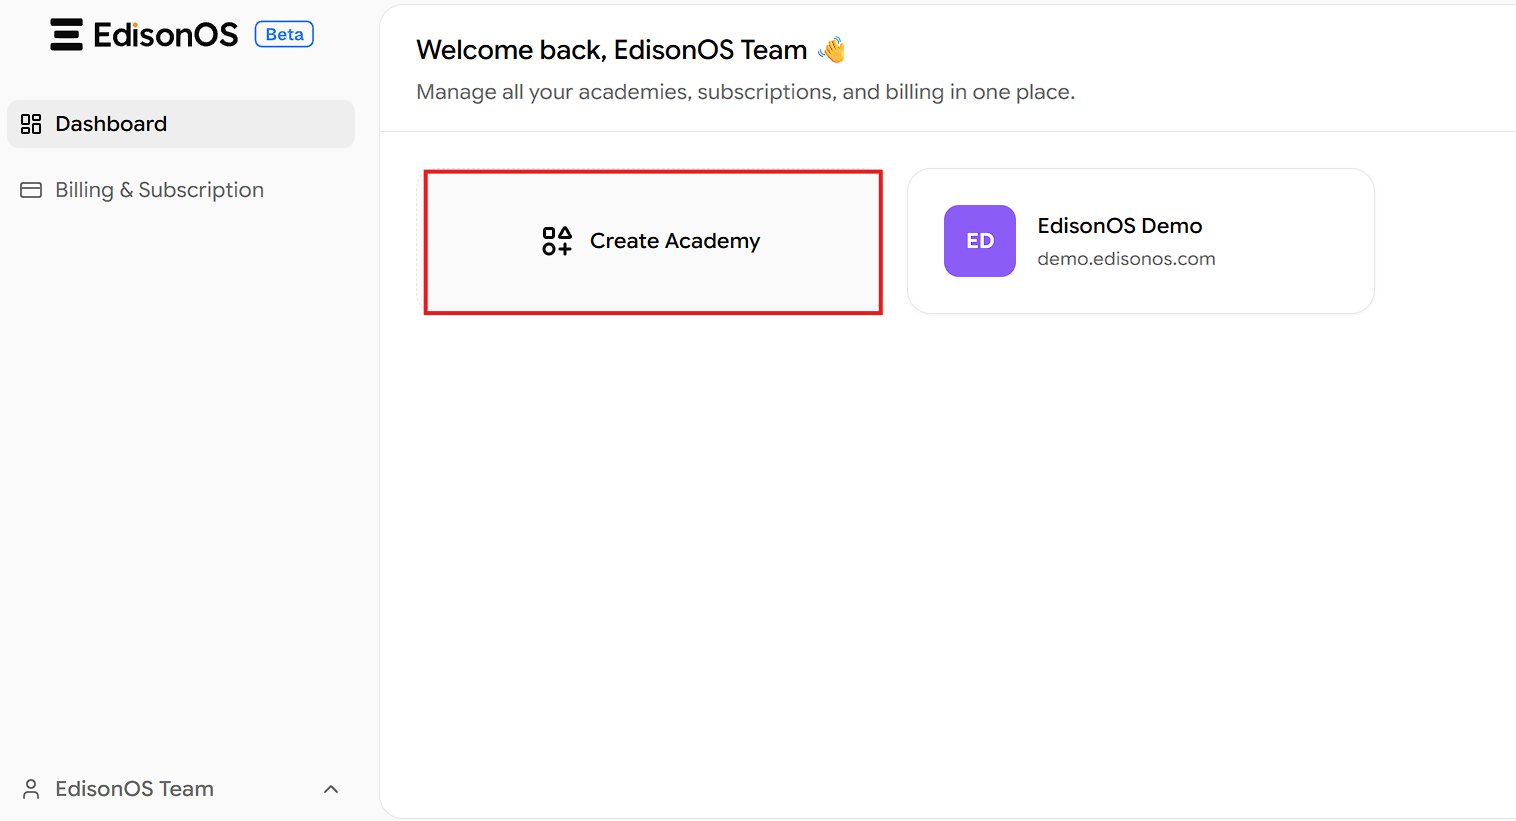Click the Beta badge

284,34
